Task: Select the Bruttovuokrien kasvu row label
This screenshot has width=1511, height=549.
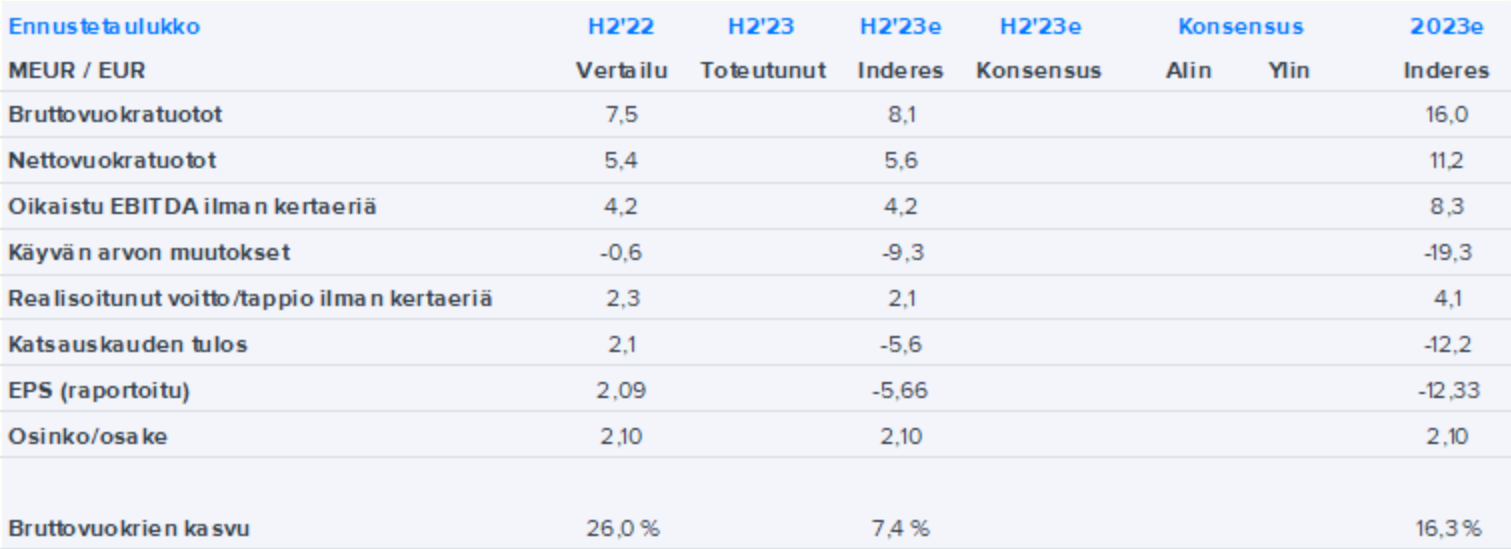Action: (129, 529)
